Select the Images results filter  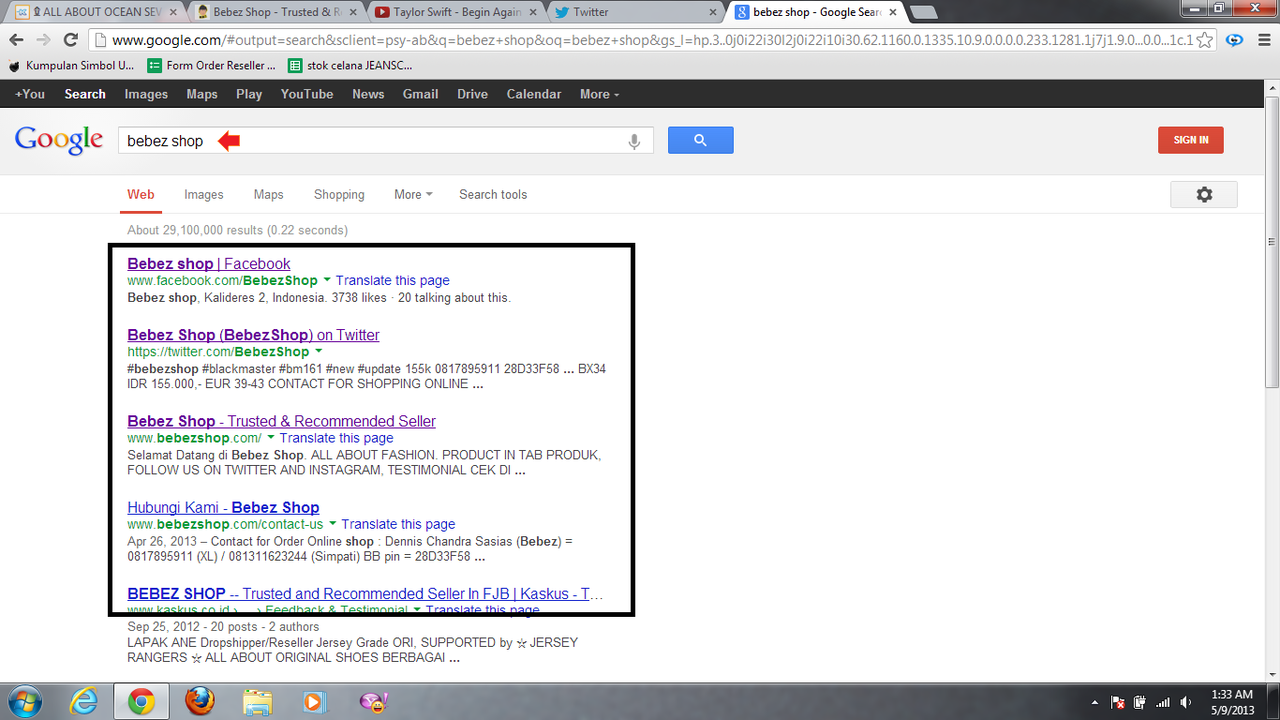[204, 195]
